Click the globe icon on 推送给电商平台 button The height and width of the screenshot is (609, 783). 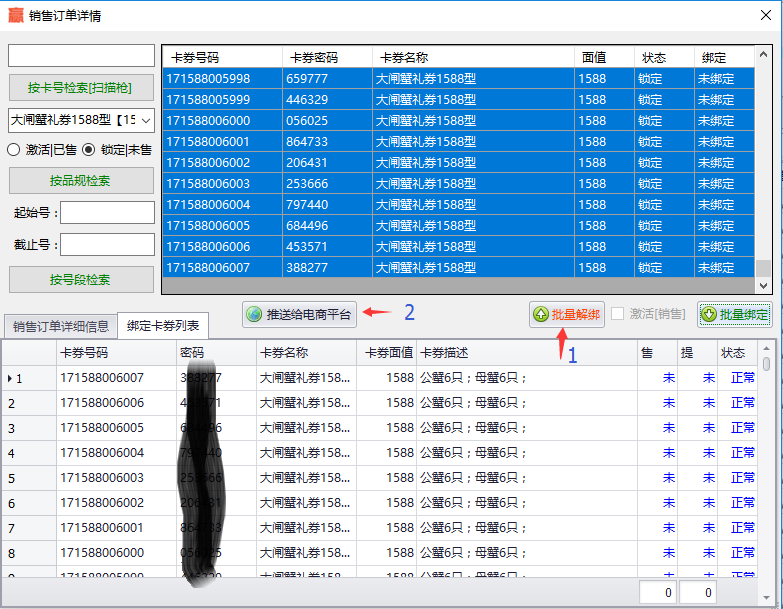254,314
